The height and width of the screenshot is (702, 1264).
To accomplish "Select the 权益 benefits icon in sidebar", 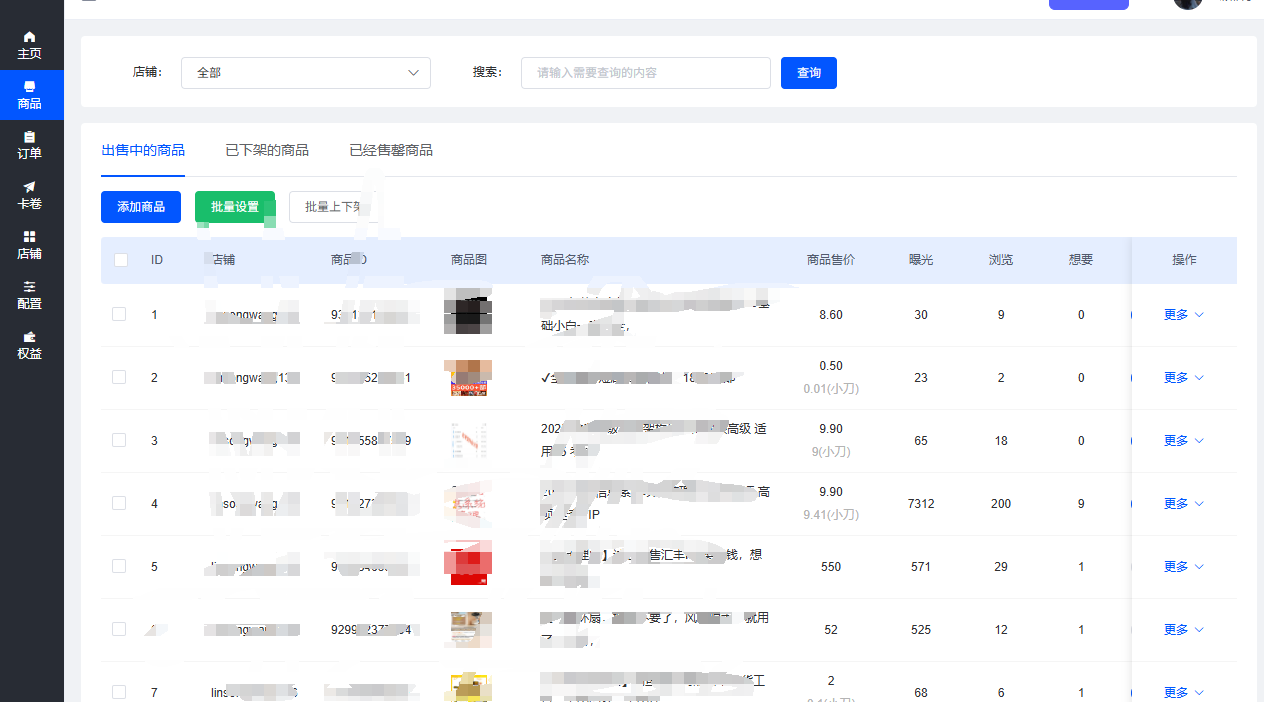I will [x=30, y=347].
